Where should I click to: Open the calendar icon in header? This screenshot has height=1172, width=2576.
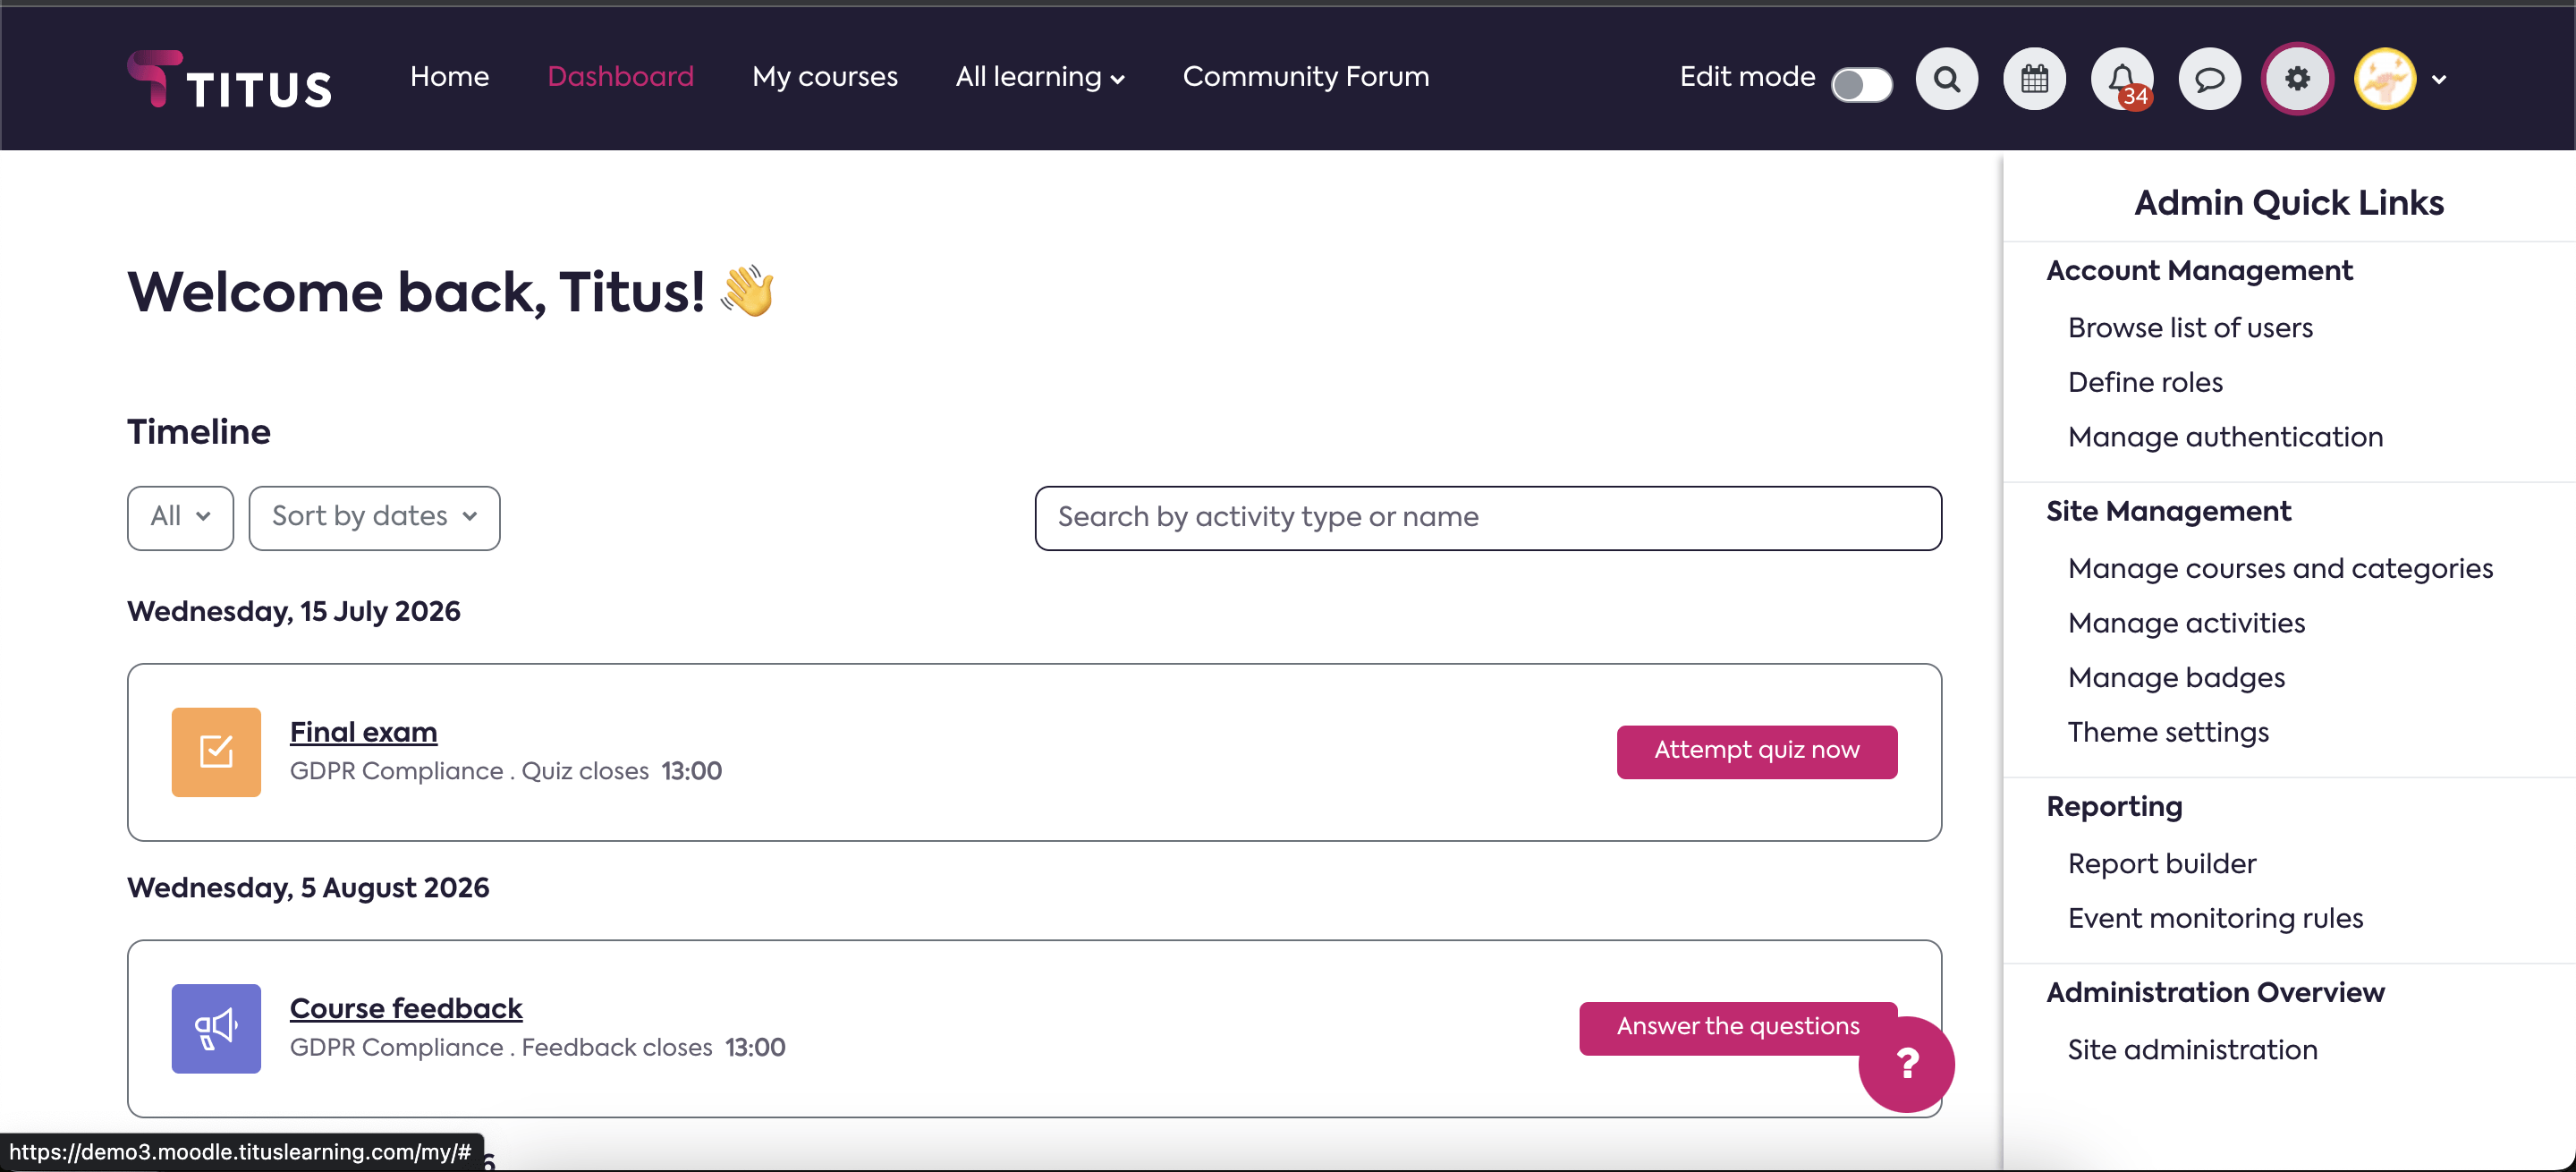(x=2034, y=78)
